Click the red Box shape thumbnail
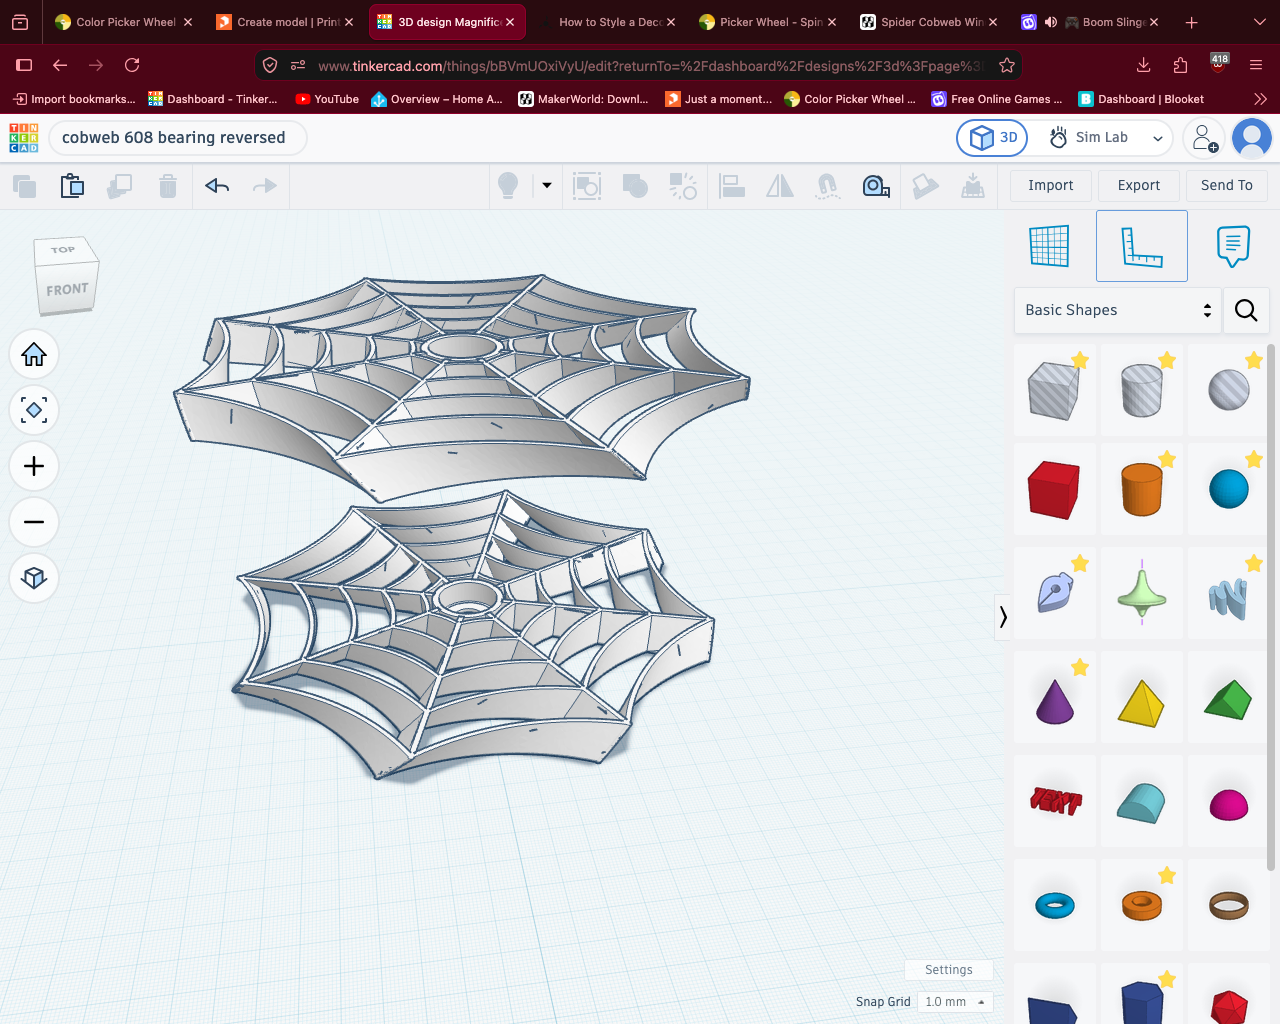The height and width of the screenshot is (1024, 1280). (1054, 489)
